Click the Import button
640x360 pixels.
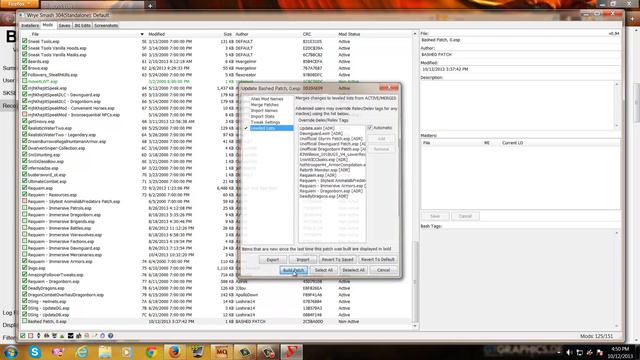tap(302, 260)
